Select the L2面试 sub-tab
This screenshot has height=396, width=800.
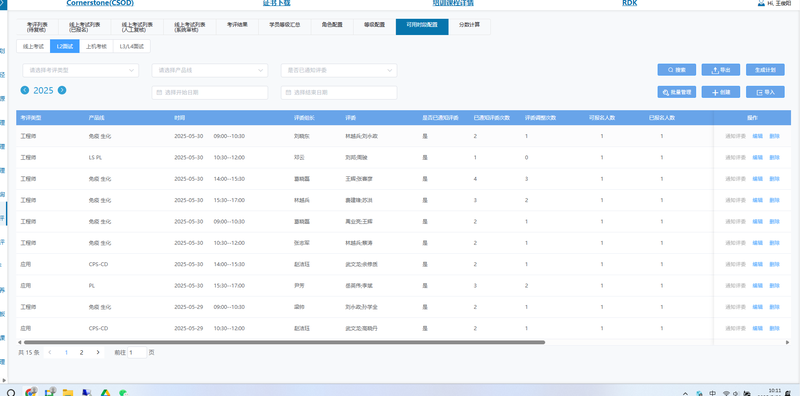pyautogui.click(x=65, y=46)
